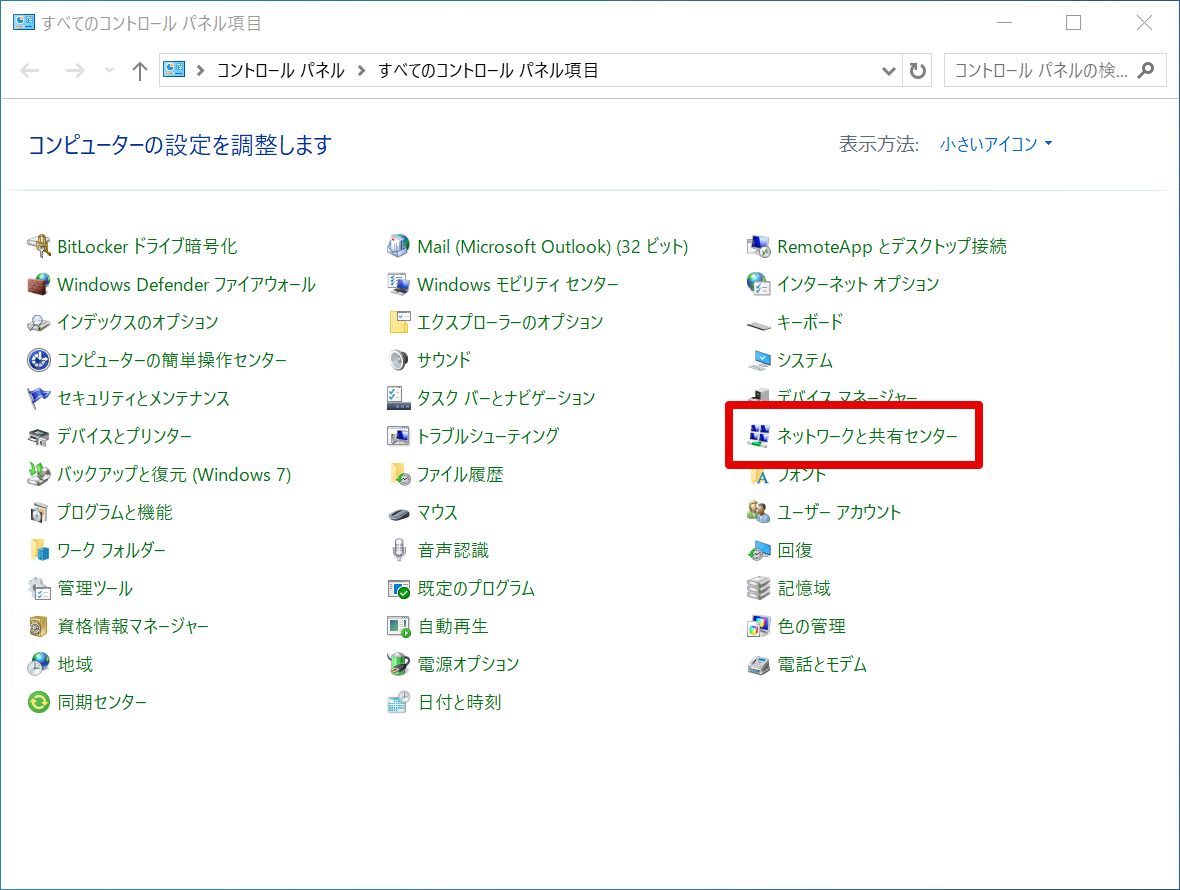The height and width of the screenshot is (890, 1180).
Task: Open the ネットワークと共有センター link
Action: (867, 436)
